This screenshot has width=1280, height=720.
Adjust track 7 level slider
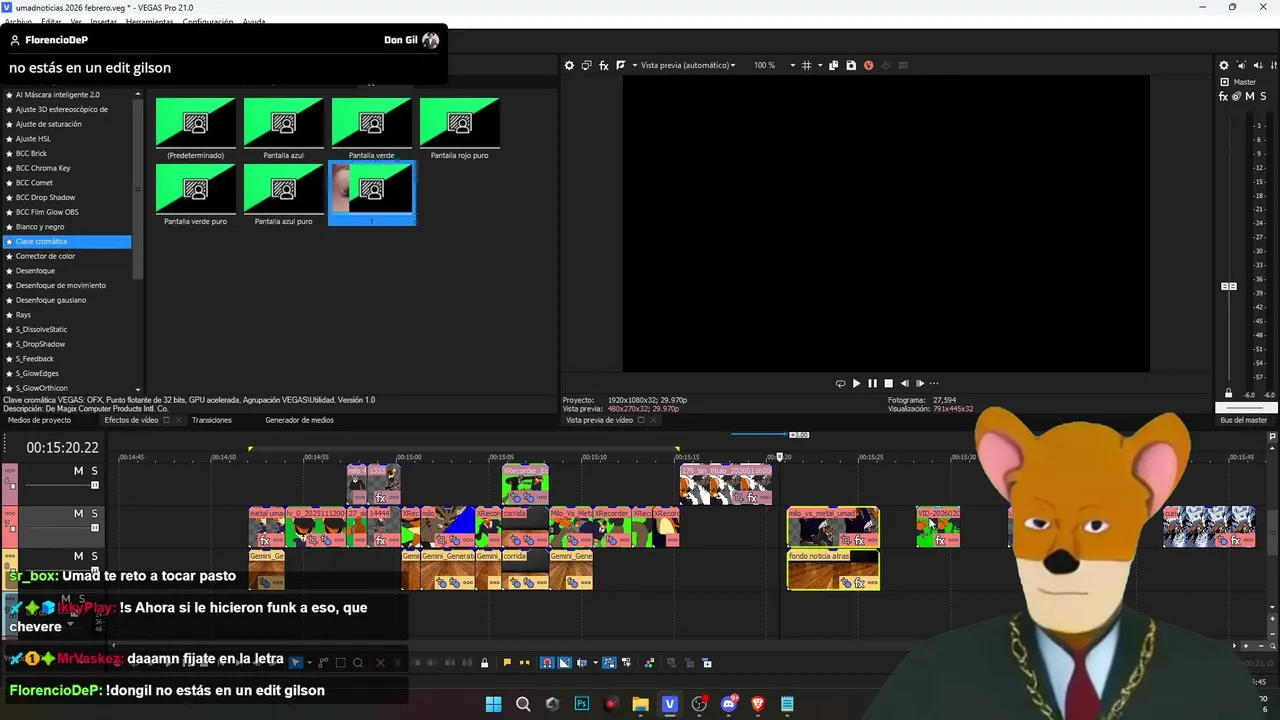(x=95, y=527)
